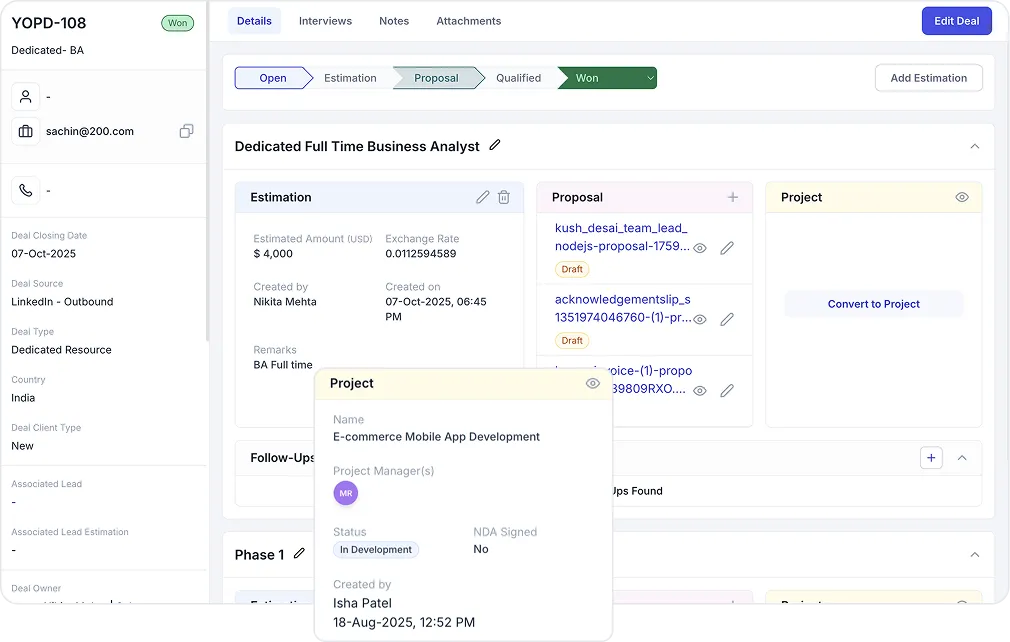This screenshot has height=642, width=1010.
Task: Edit the kush_desai_team_lead proposal
Action: click(x=727, y=248)
